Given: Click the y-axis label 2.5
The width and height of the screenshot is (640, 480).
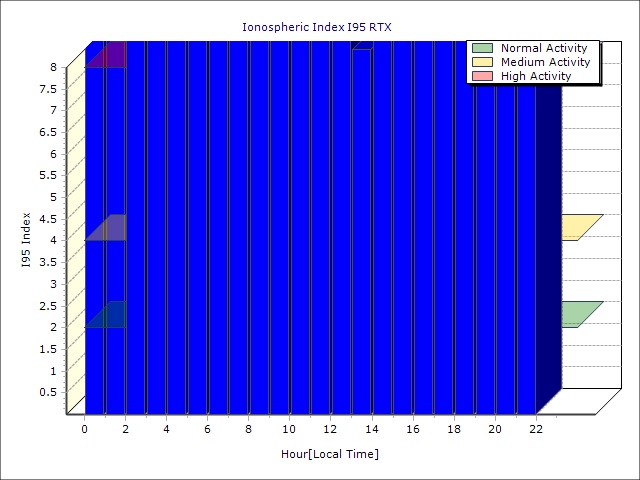Looking at the screenshot, I should [x=48, y=306].
